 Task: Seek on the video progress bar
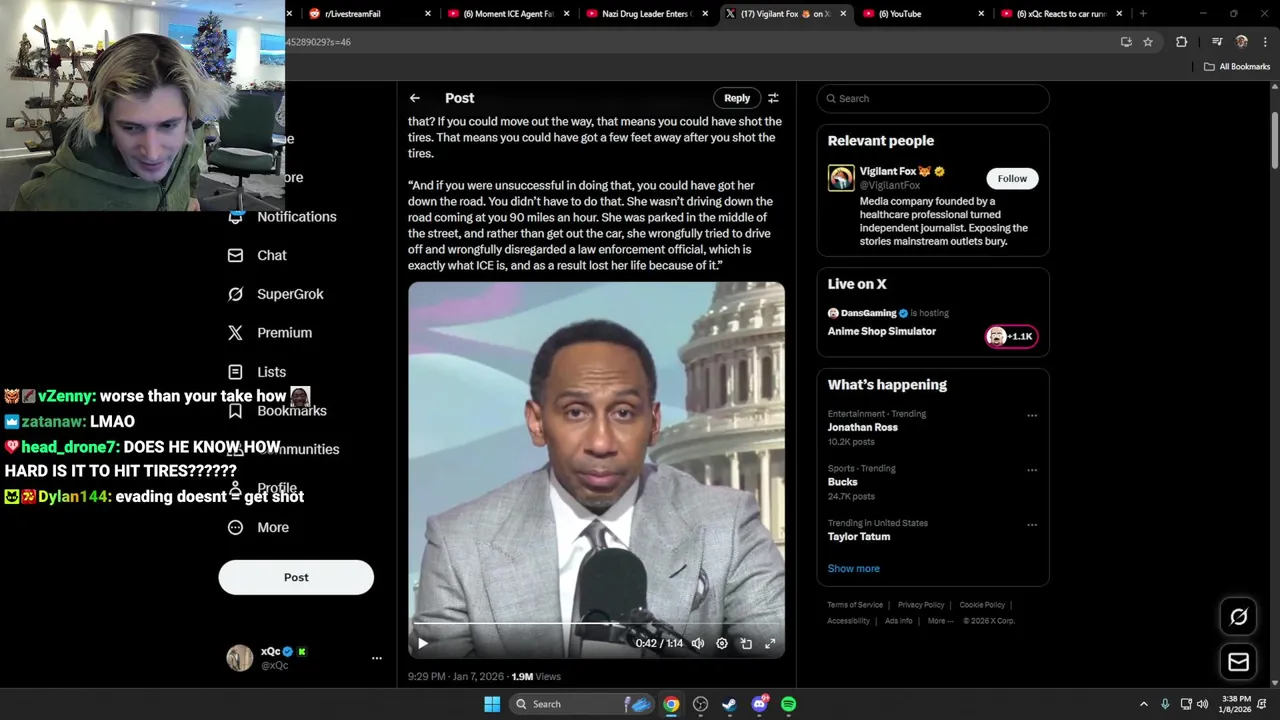(x=596, y=624)
